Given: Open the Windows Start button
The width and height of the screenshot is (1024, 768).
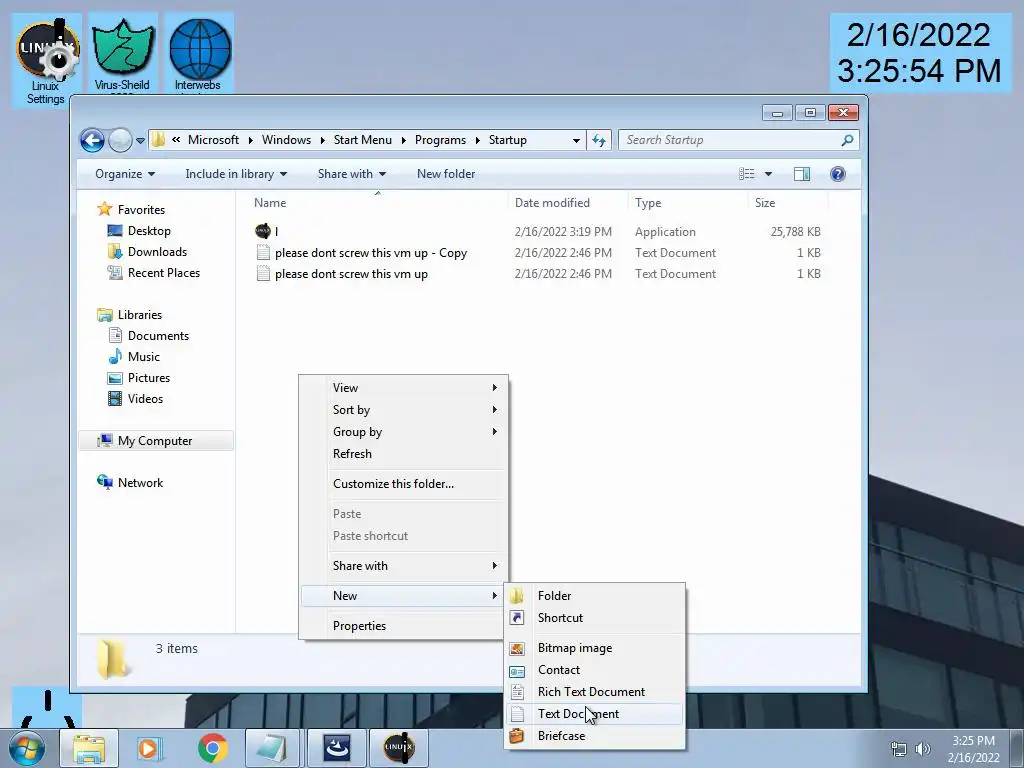Looking at the screenshot, I should [27, 748].
